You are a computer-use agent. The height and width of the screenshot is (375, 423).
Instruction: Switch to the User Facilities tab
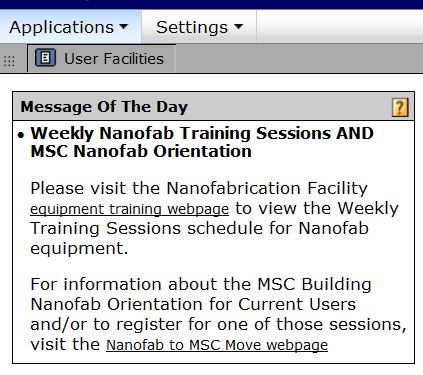(101, 58)
